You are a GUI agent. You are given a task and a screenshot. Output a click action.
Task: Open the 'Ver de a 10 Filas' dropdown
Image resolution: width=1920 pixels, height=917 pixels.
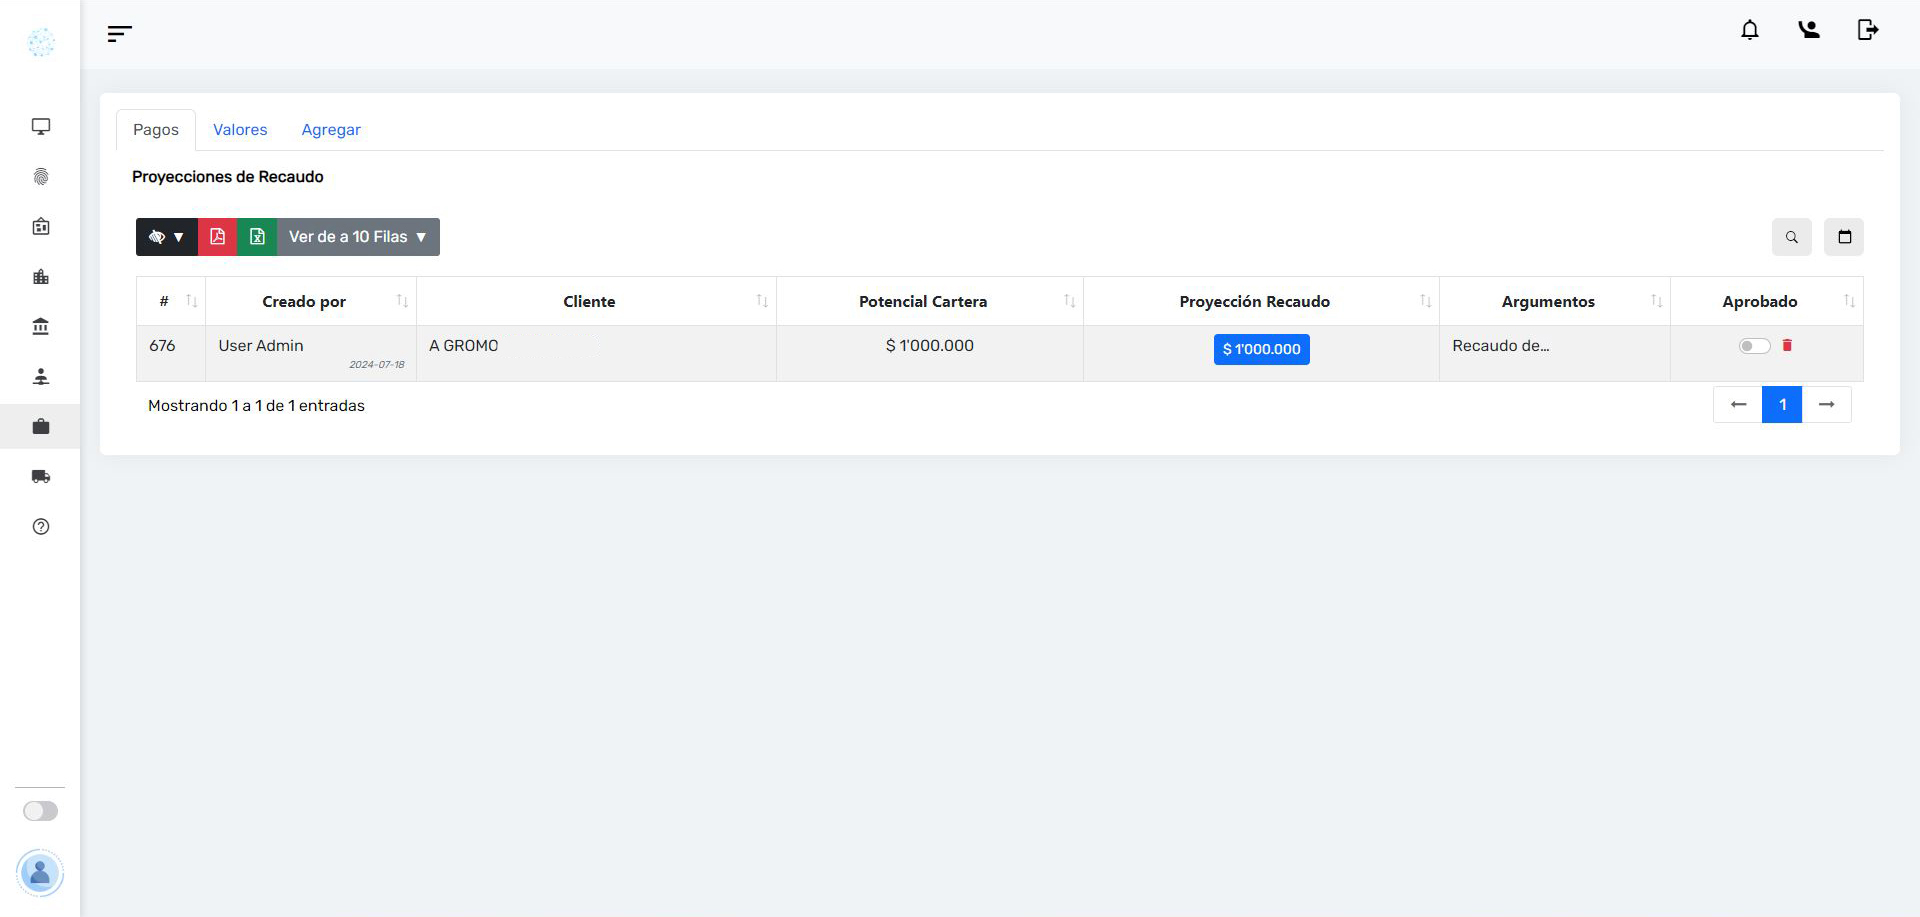pyautogui.click(x=358, y=237)
